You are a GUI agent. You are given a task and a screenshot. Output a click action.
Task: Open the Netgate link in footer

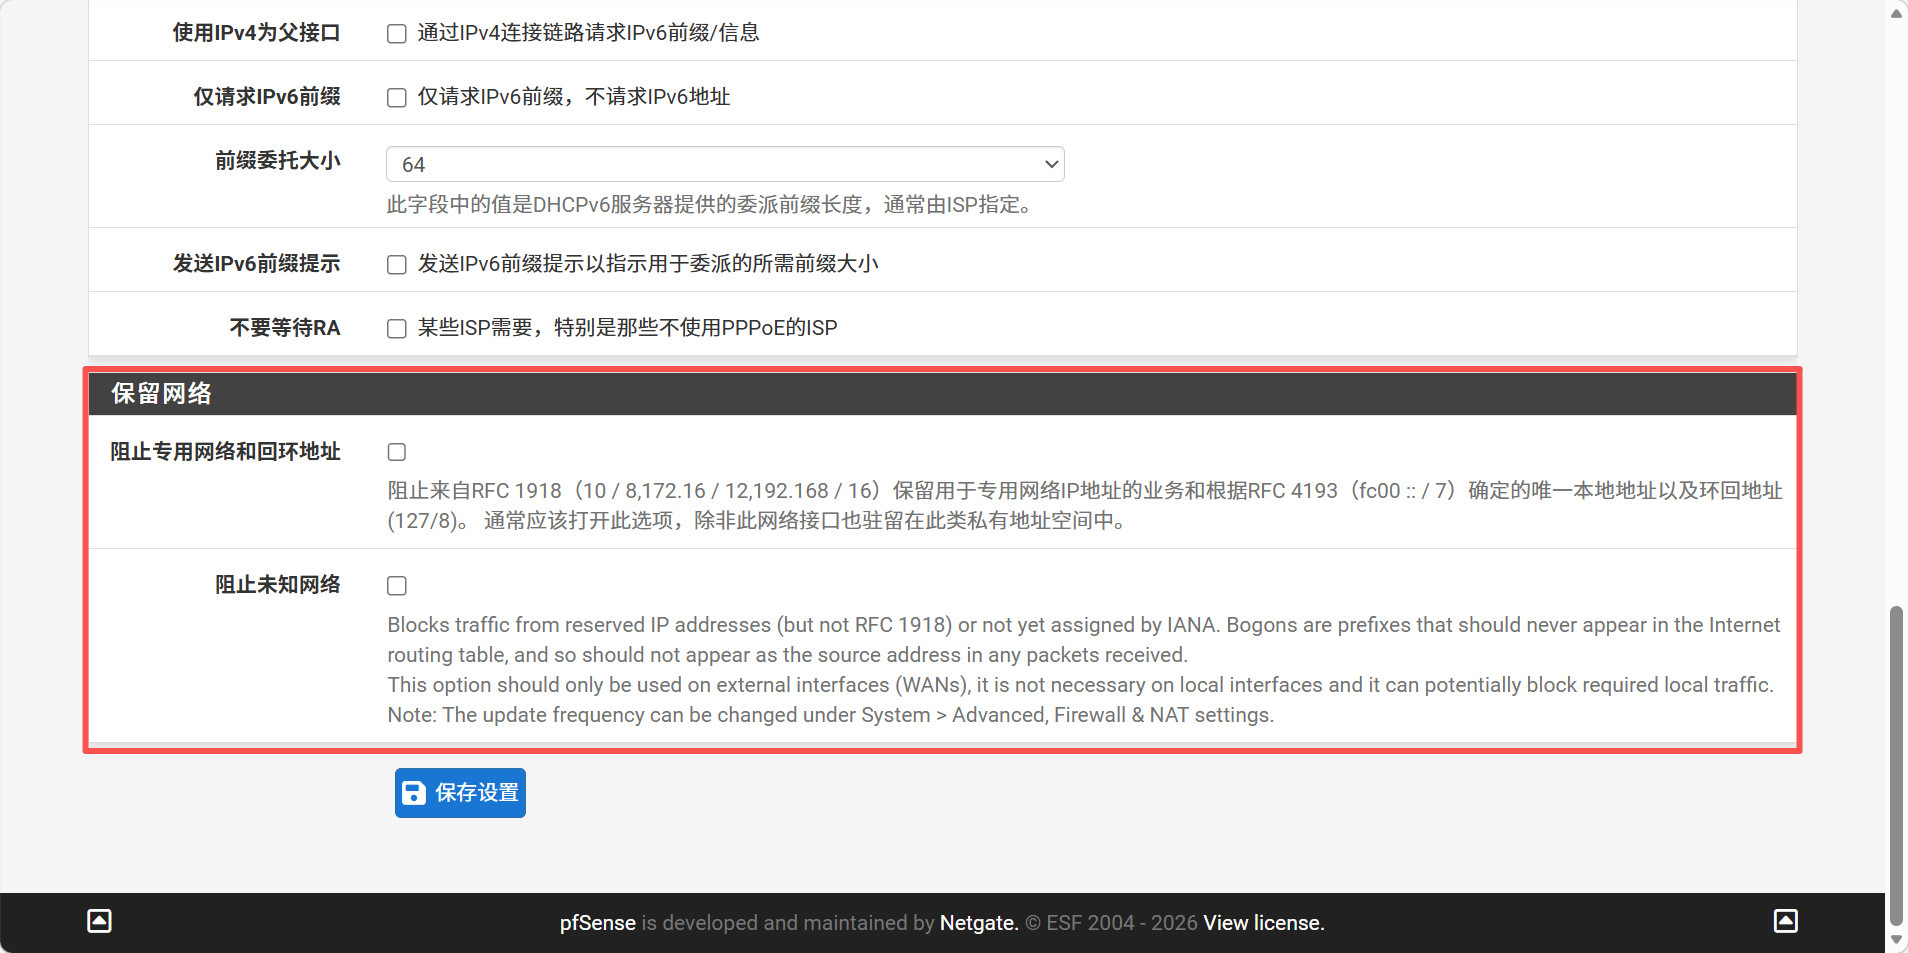(x=978, y=923)
